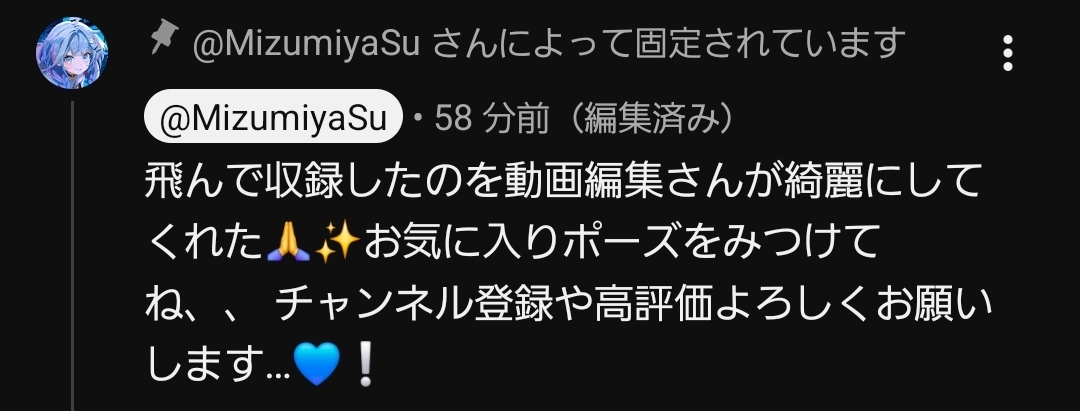
Task: Click the pushpin pinned-comment icon
Action: (165, 36)
